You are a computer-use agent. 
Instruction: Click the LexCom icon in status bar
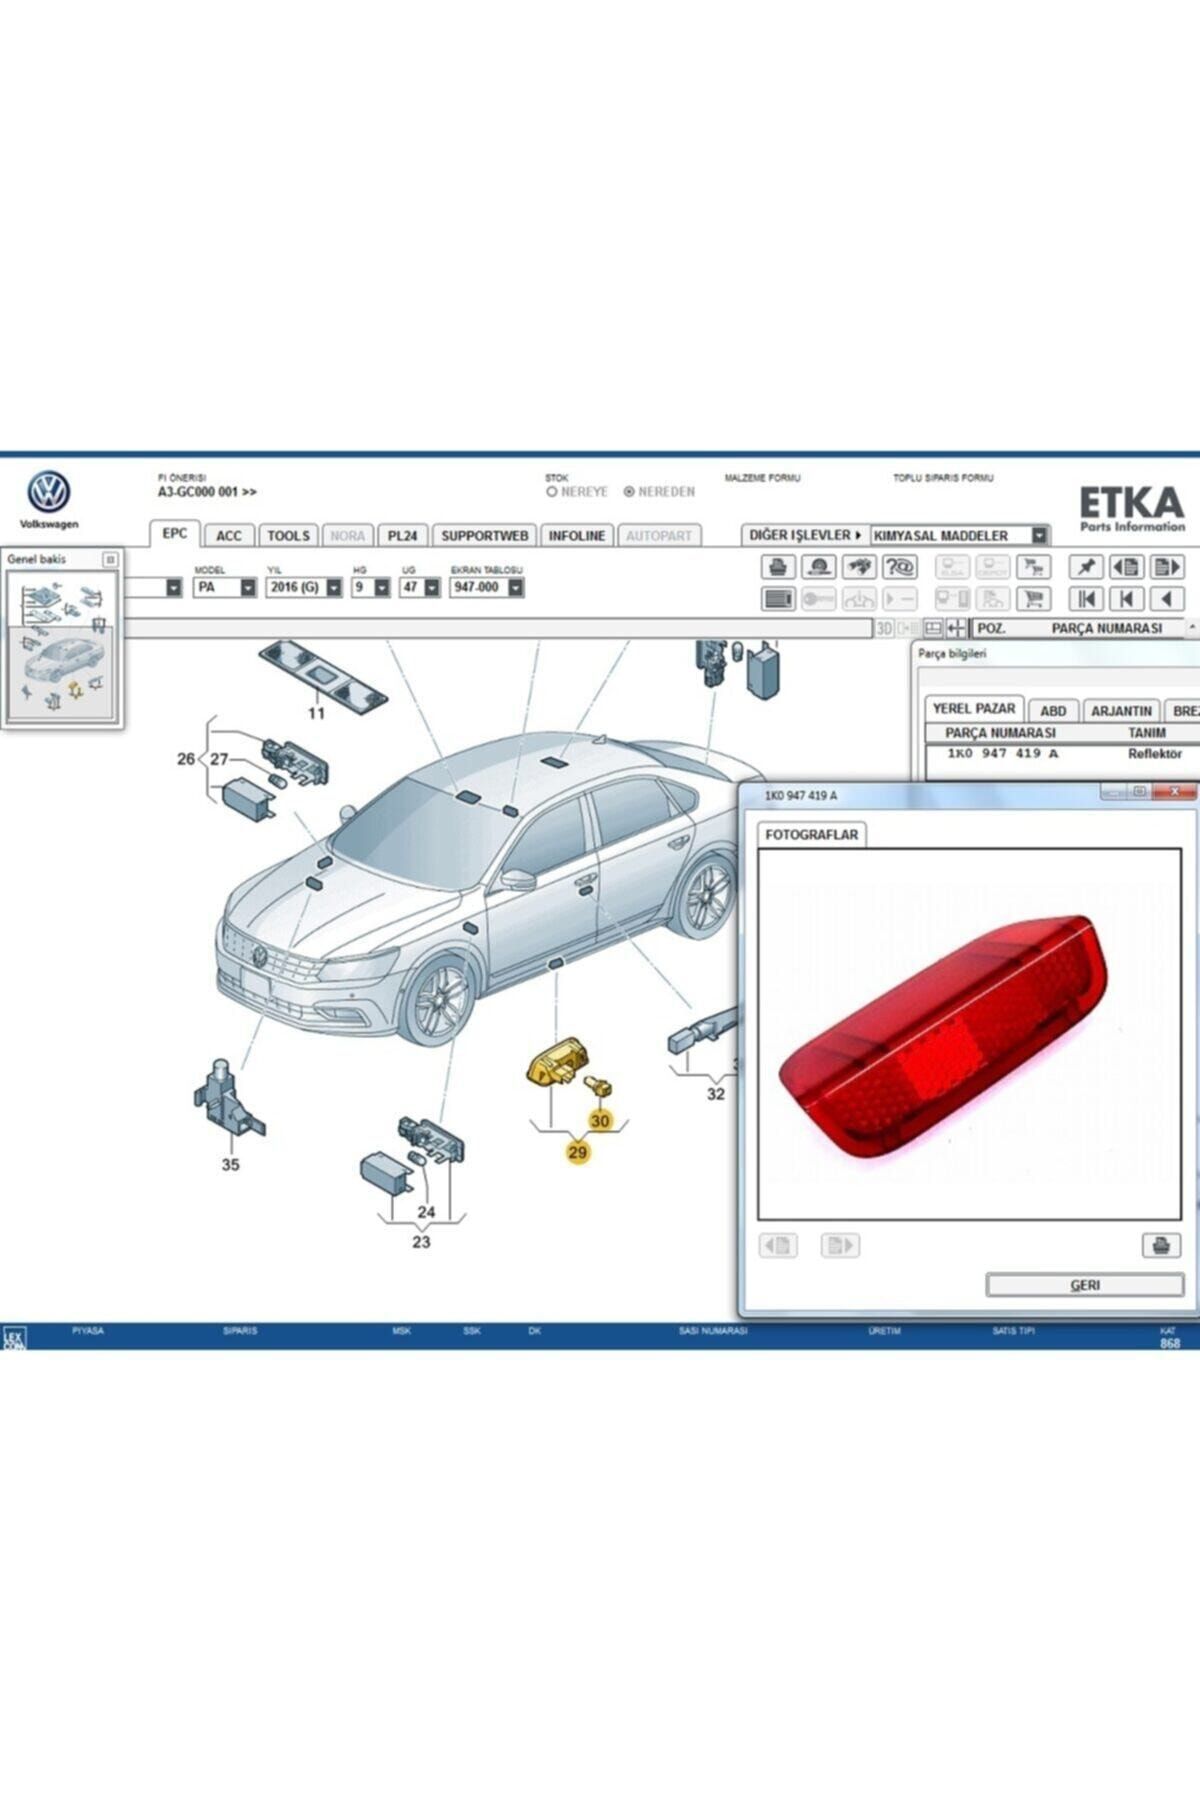click(14, 1337)
